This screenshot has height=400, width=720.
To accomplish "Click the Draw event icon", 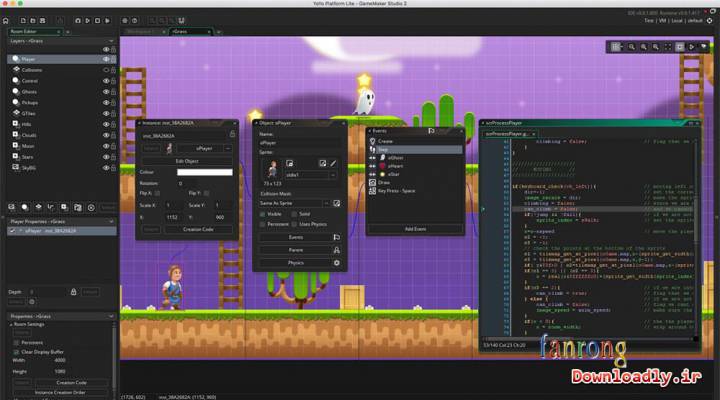I will [x=372, y=183].
